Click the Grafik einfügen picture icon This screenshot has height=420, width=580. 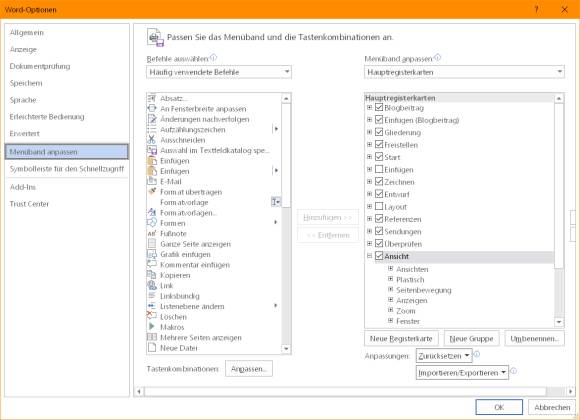point(152,254)
